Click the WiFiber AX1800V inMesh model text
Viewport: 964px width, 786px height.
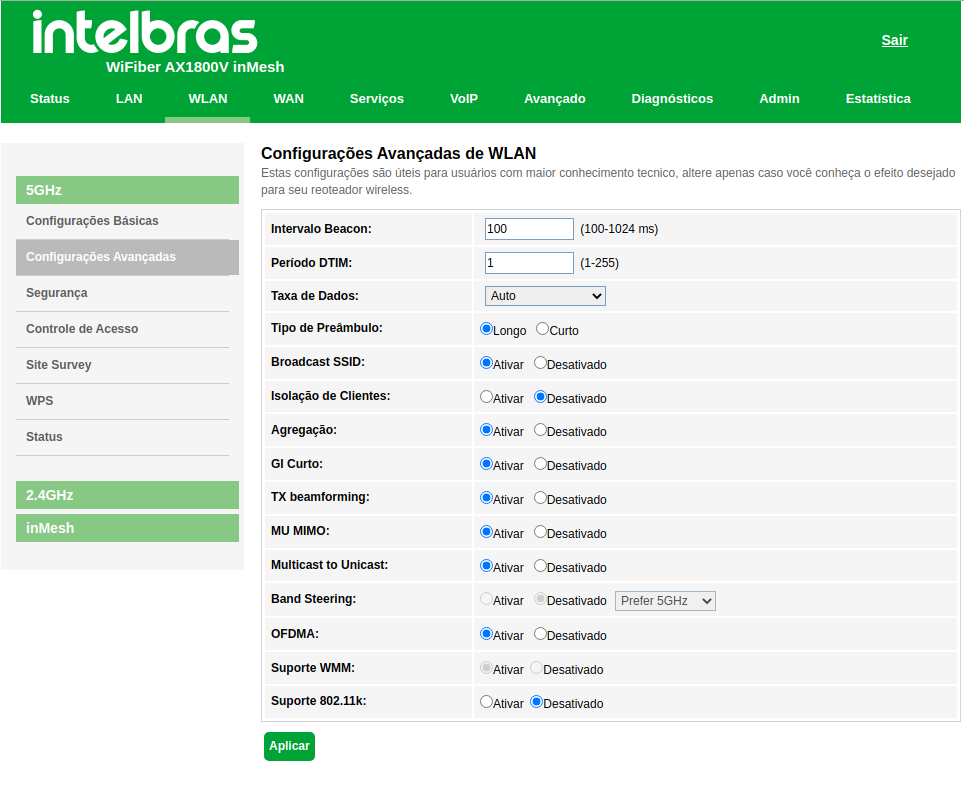click(195, 67)
